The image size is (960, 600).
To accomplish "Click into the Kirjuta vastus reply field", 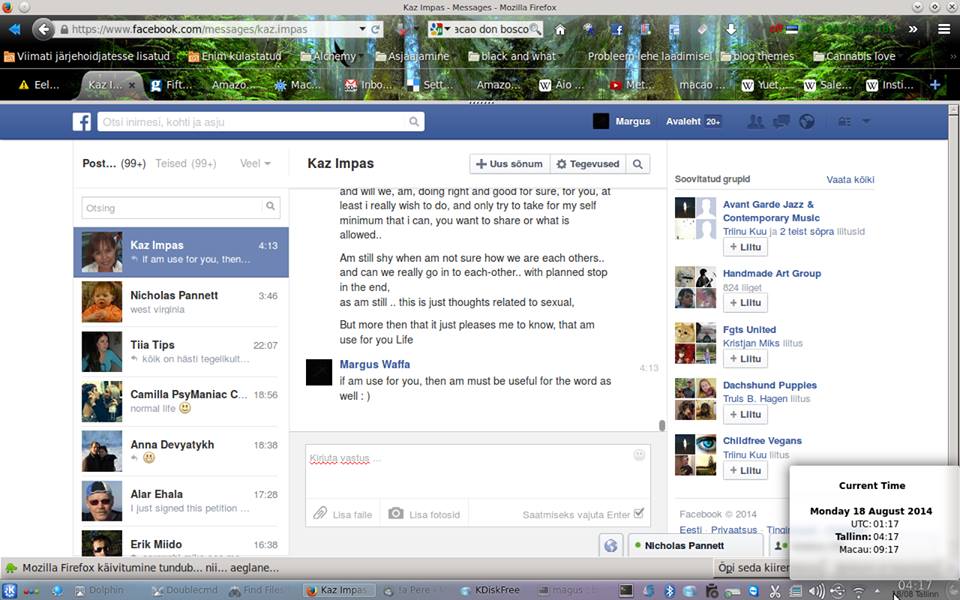I will tap(478, 470).
